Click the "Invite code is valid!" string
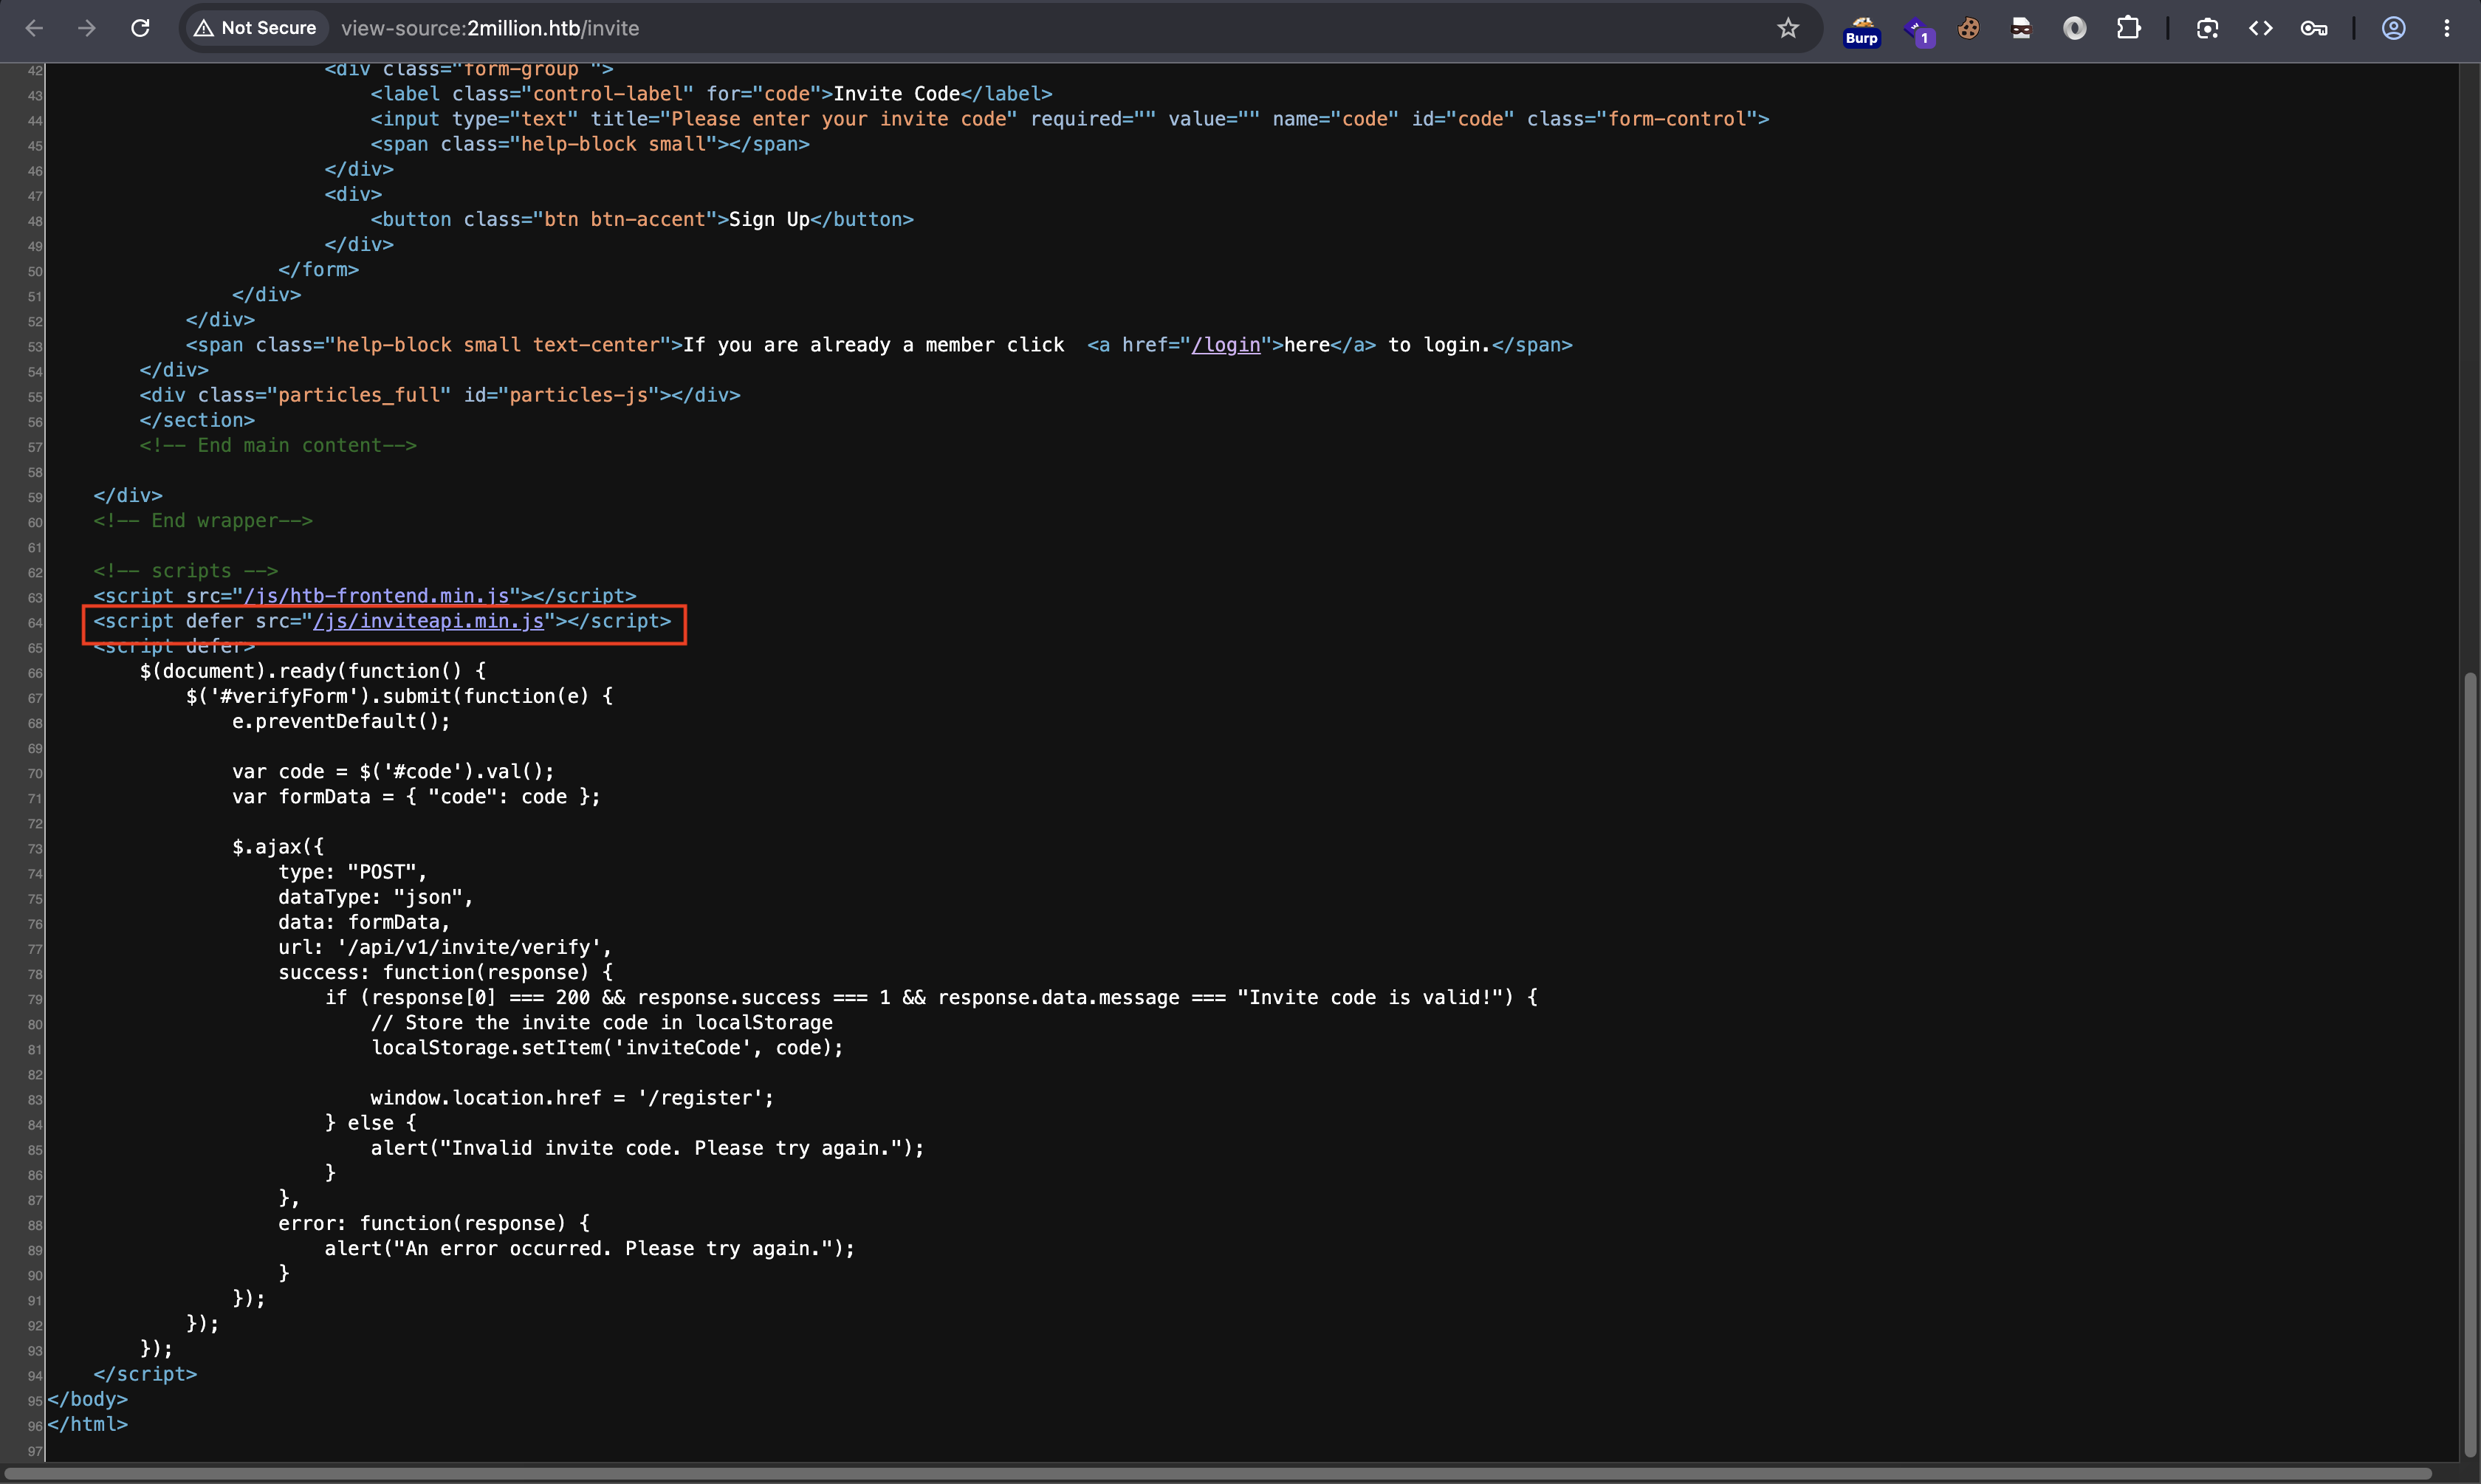The width and height of the screenshot is (2481, 1484). [x=1369, y=997]
